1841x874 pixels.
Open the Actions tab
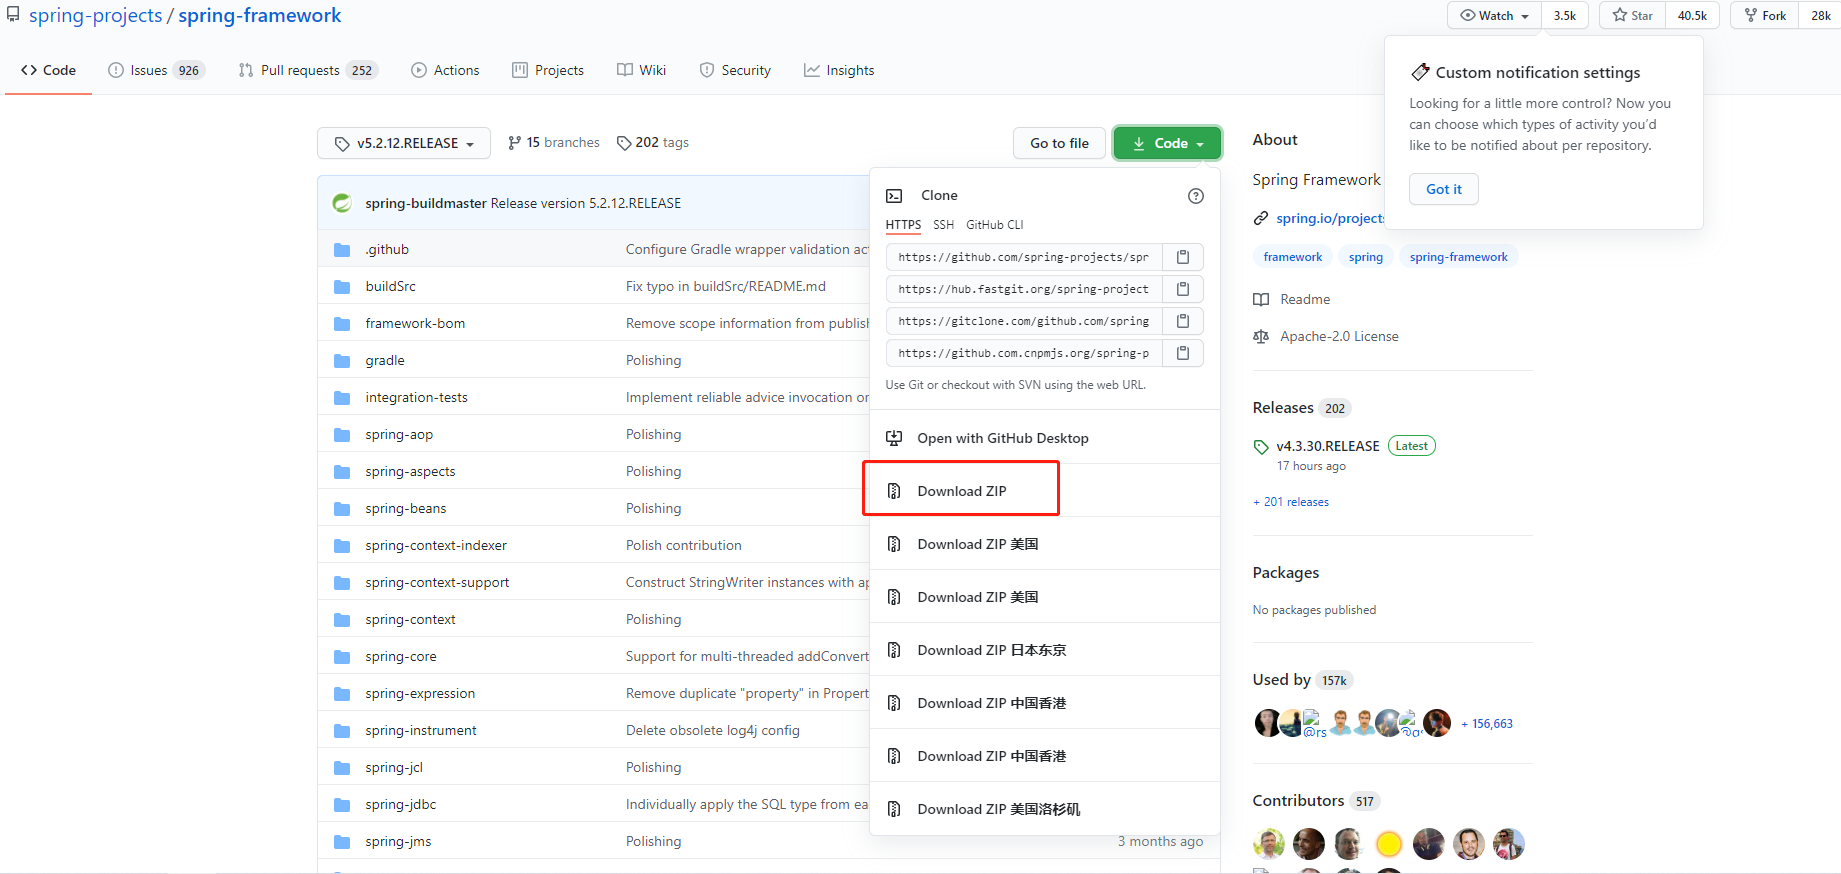445,70
